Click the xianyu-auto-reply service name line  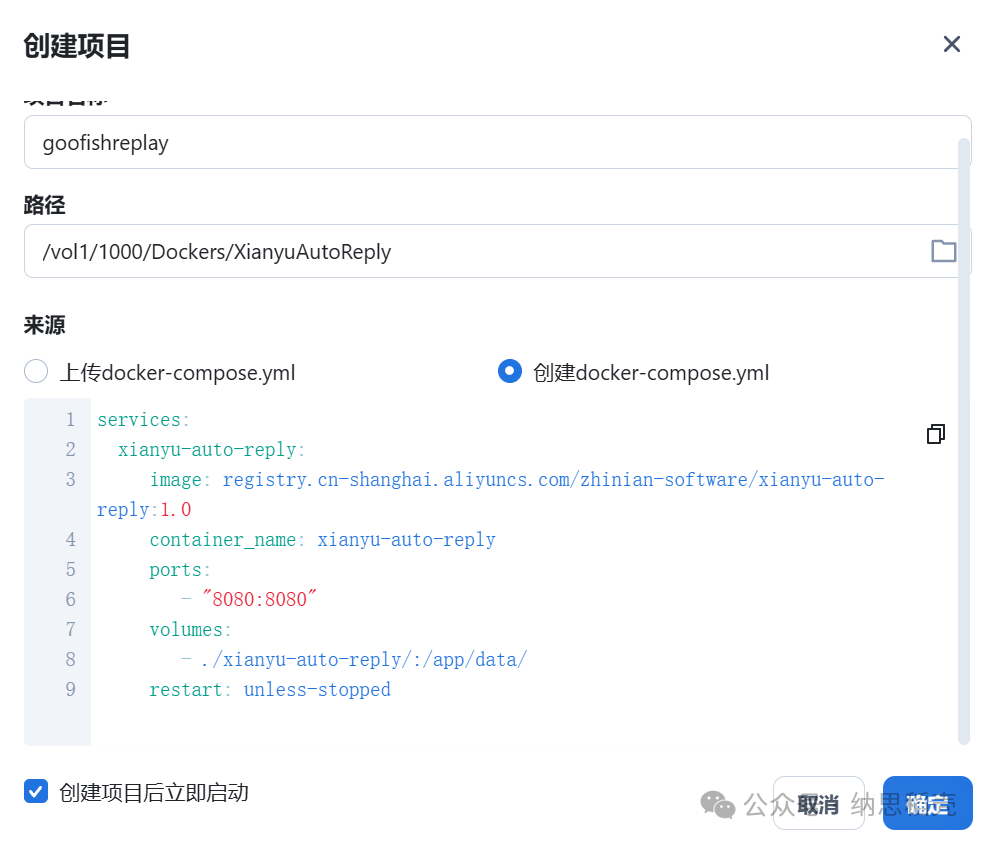coord(212,450)
